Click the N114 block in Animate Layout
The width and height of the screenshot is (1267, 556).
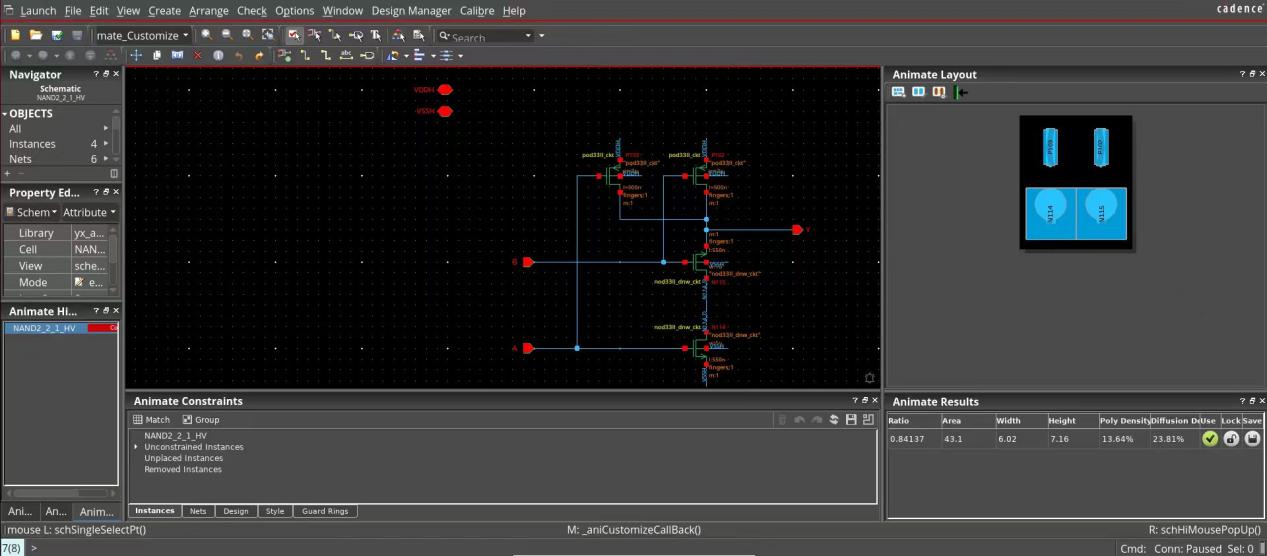point(1050,214)
